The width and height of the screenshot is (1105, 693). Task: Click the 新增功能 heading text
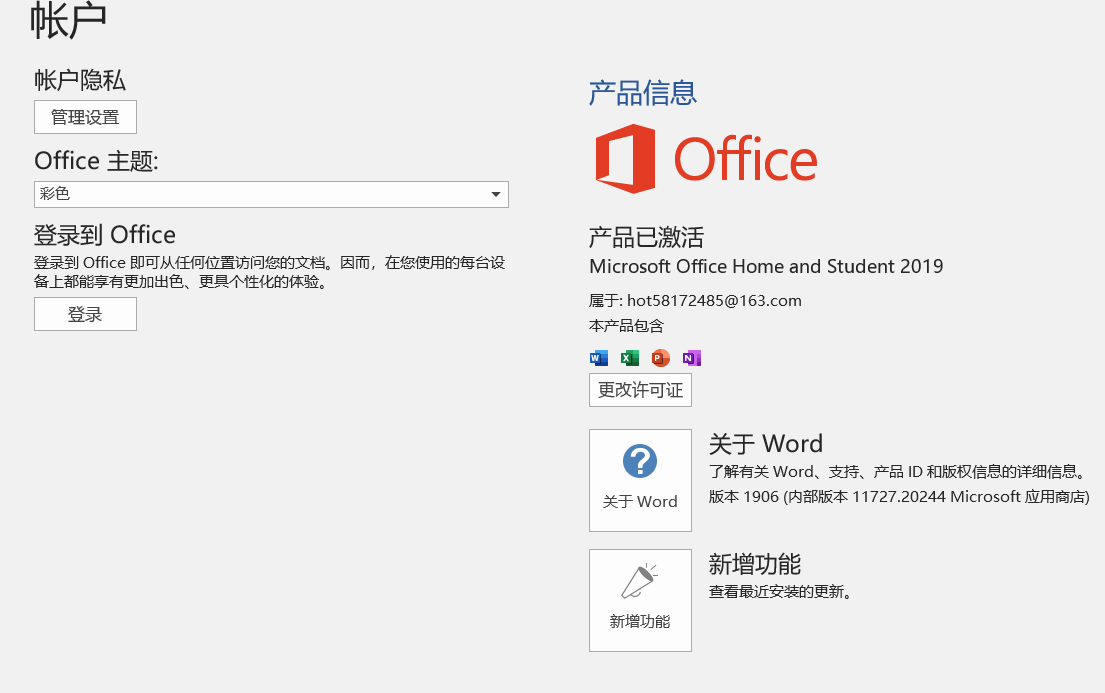pyautogui.click(x=755, y=564)
